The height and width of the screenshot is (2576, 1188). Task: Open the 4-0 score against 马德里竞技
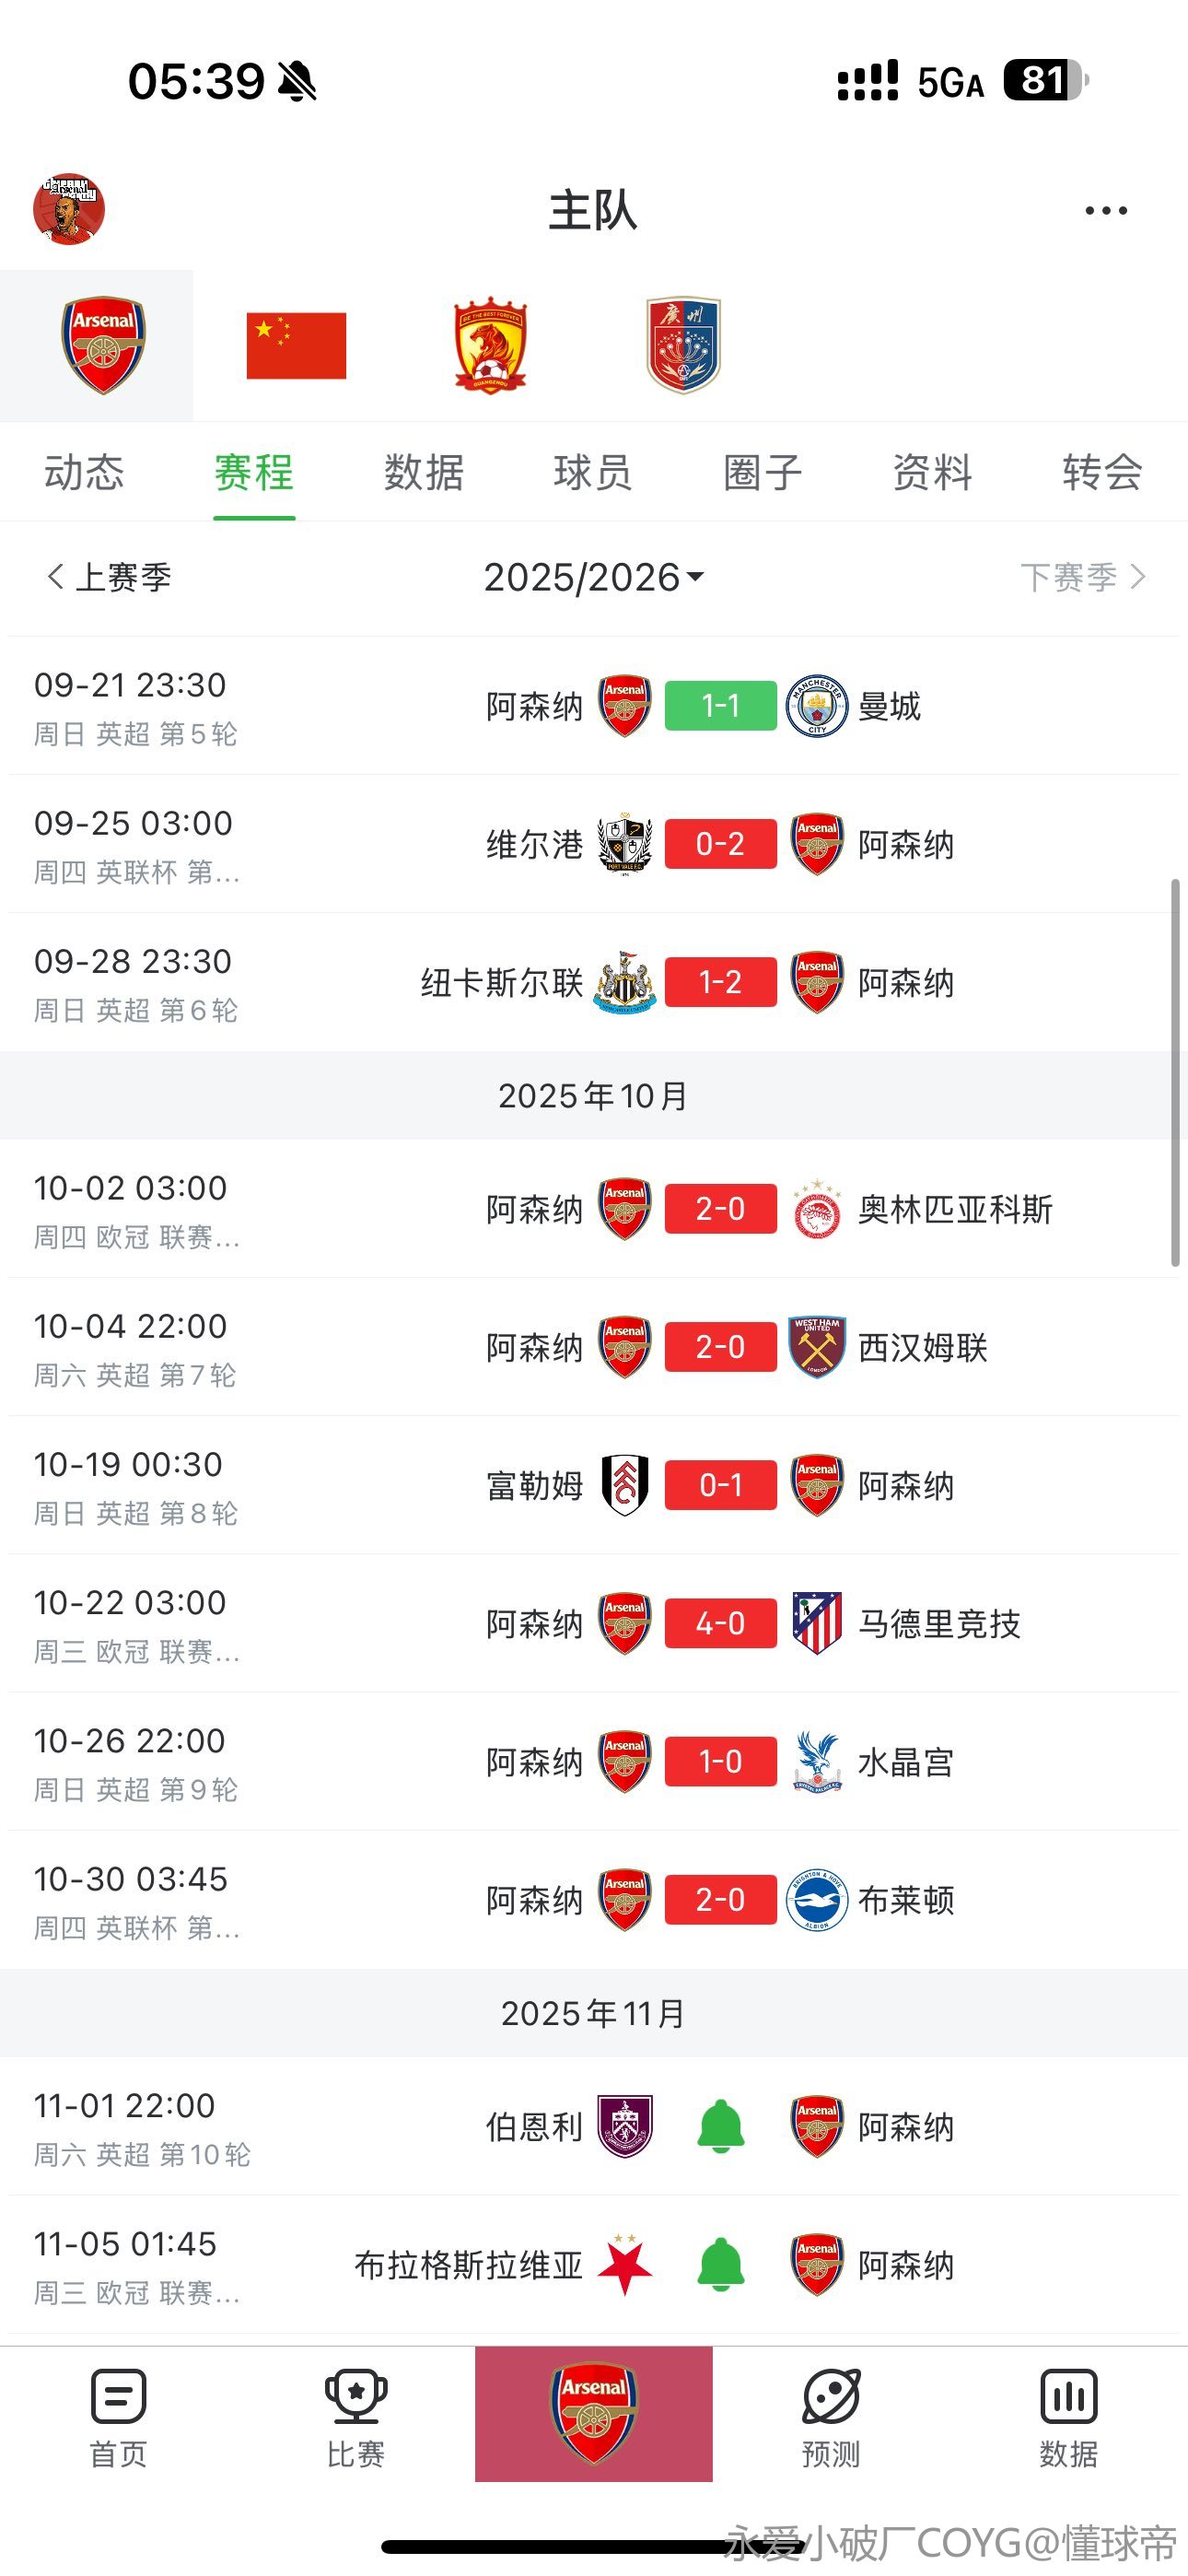pyautogui.click(x=720, y=1623)
